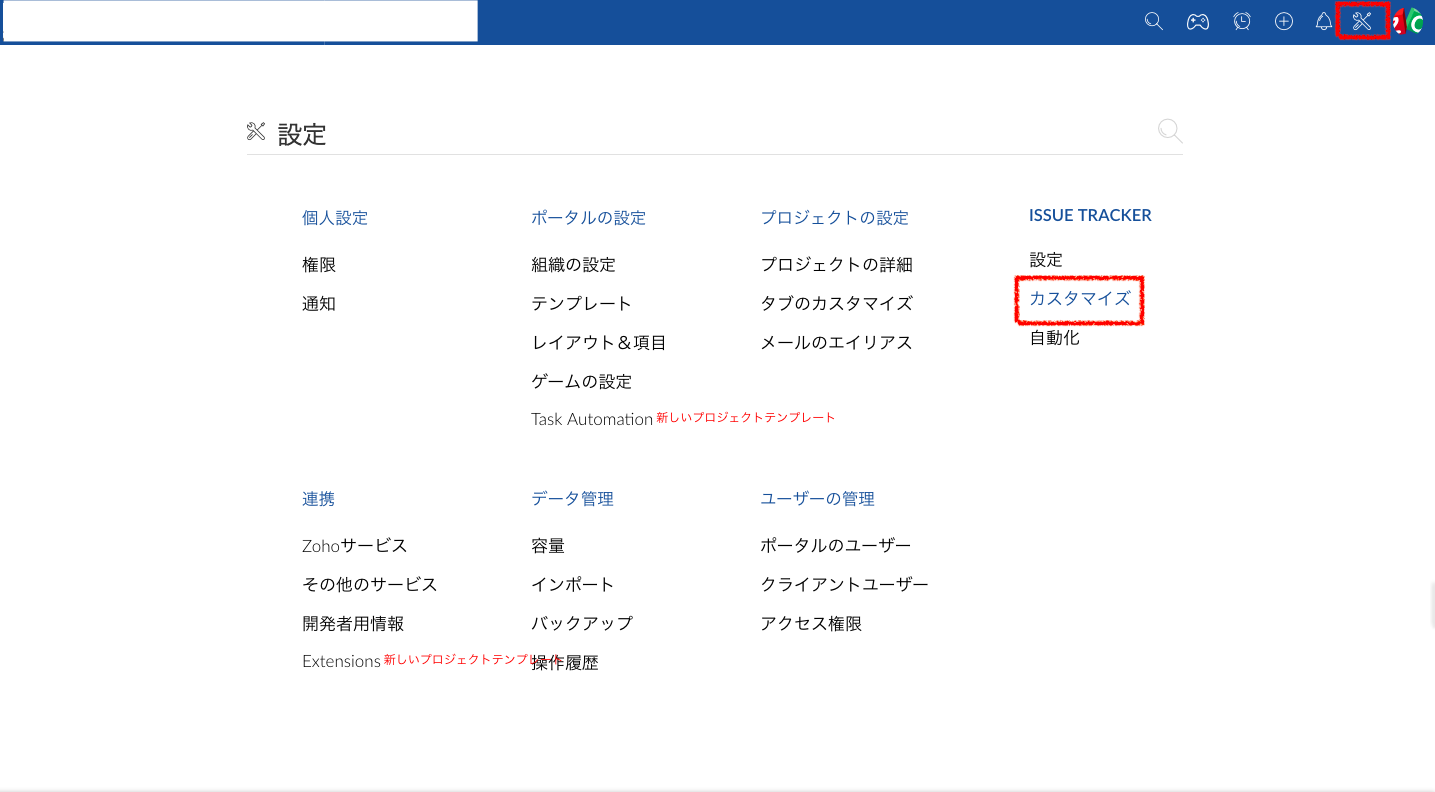Open レイアウト＆項目 link
Screen dimensions: 1435x792
[599, 343]
